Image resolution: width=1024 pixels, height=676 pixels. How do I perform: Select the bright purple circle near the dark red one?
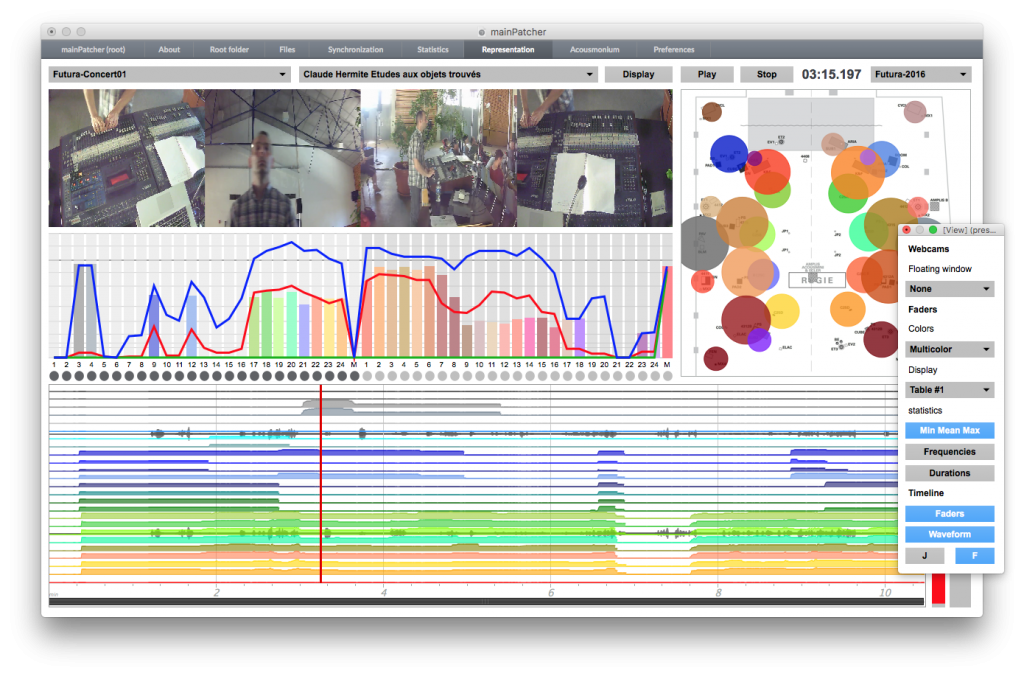point(759,340)
